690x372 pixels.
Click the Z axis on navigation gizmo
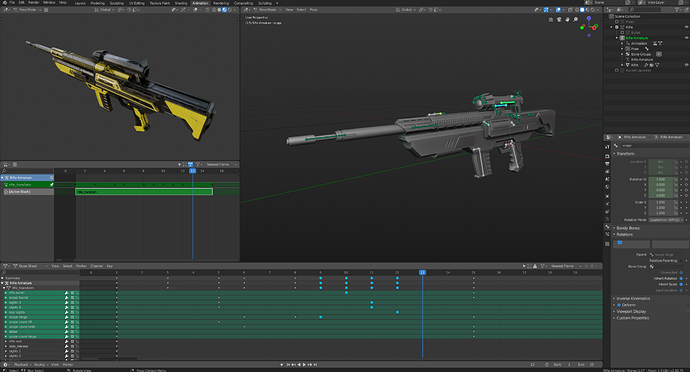tap(589, 18)
